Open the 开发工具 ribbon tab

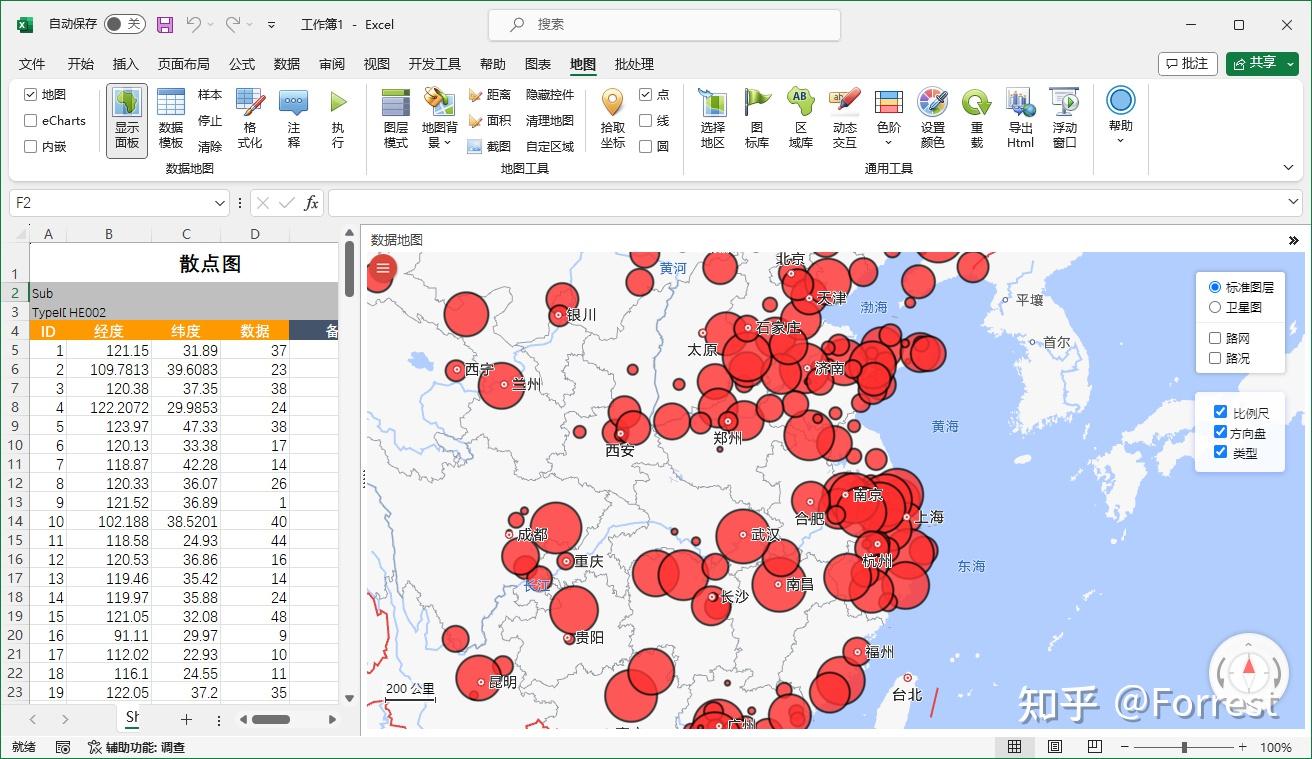pos(434,64)
